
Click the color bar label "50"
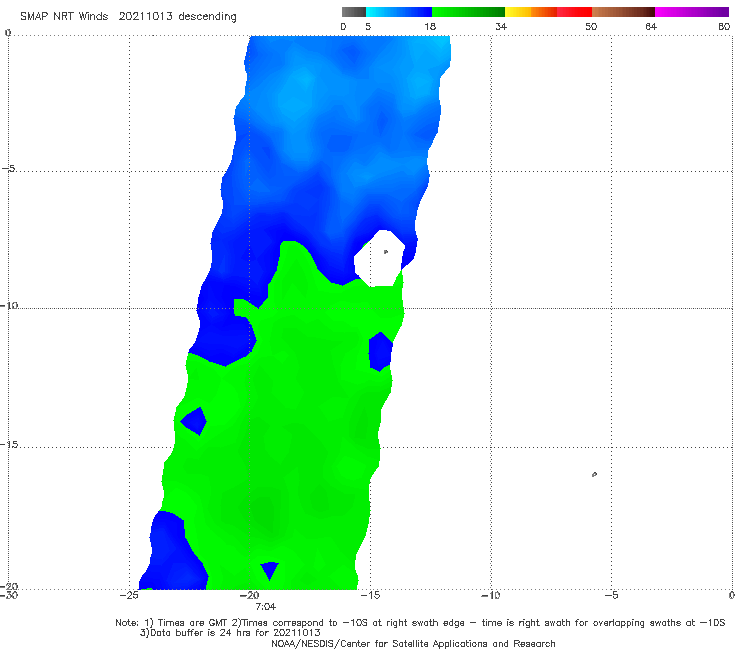tap(591, 27)
